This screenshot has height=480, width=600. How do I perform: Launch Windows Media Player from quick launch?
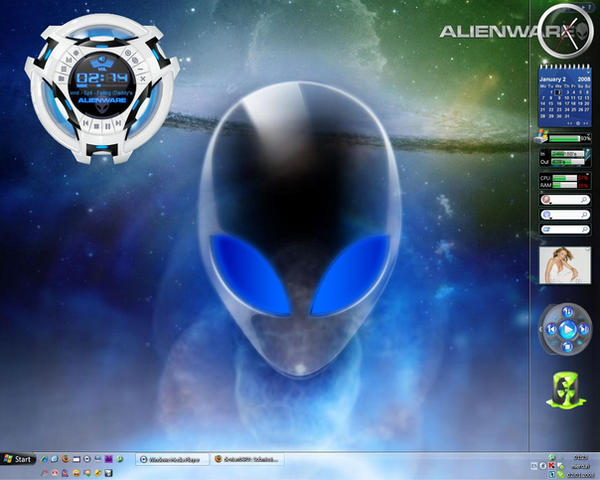(87, 459)
